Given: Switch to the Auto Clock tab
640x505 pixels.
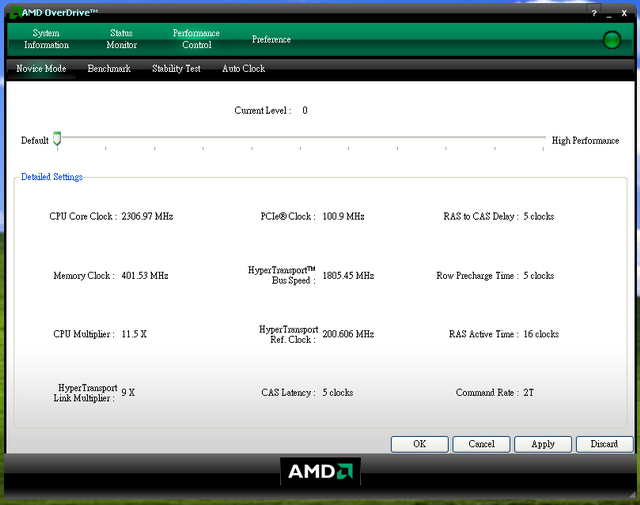Looking at the screenshot, I should coord(244,69).
